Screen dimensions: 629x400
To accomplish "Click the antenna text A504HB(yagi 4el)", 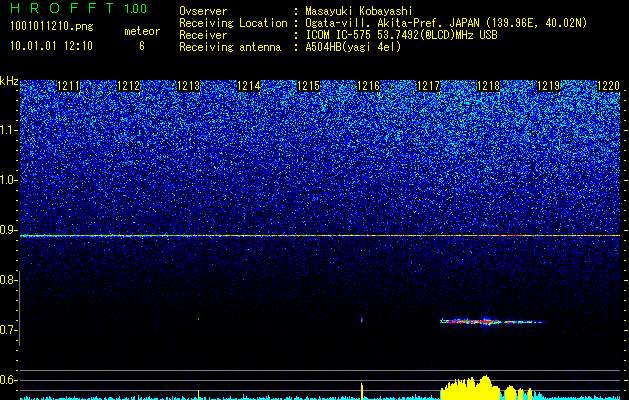I will (353, 47).
